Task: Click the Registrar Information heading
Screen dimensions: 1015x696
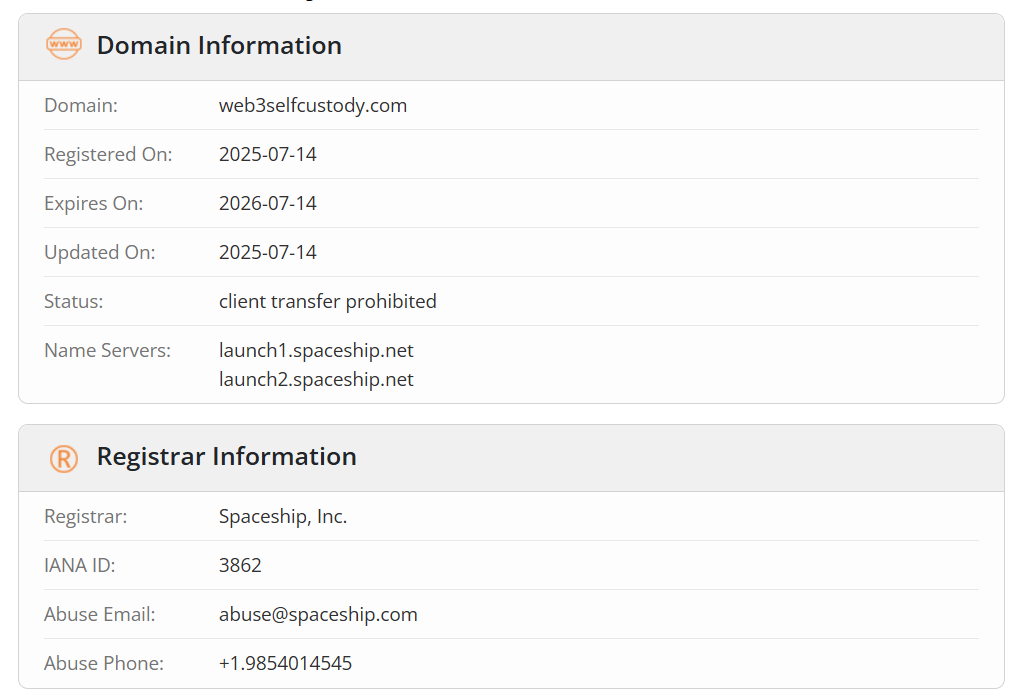Action: (227, 456)
